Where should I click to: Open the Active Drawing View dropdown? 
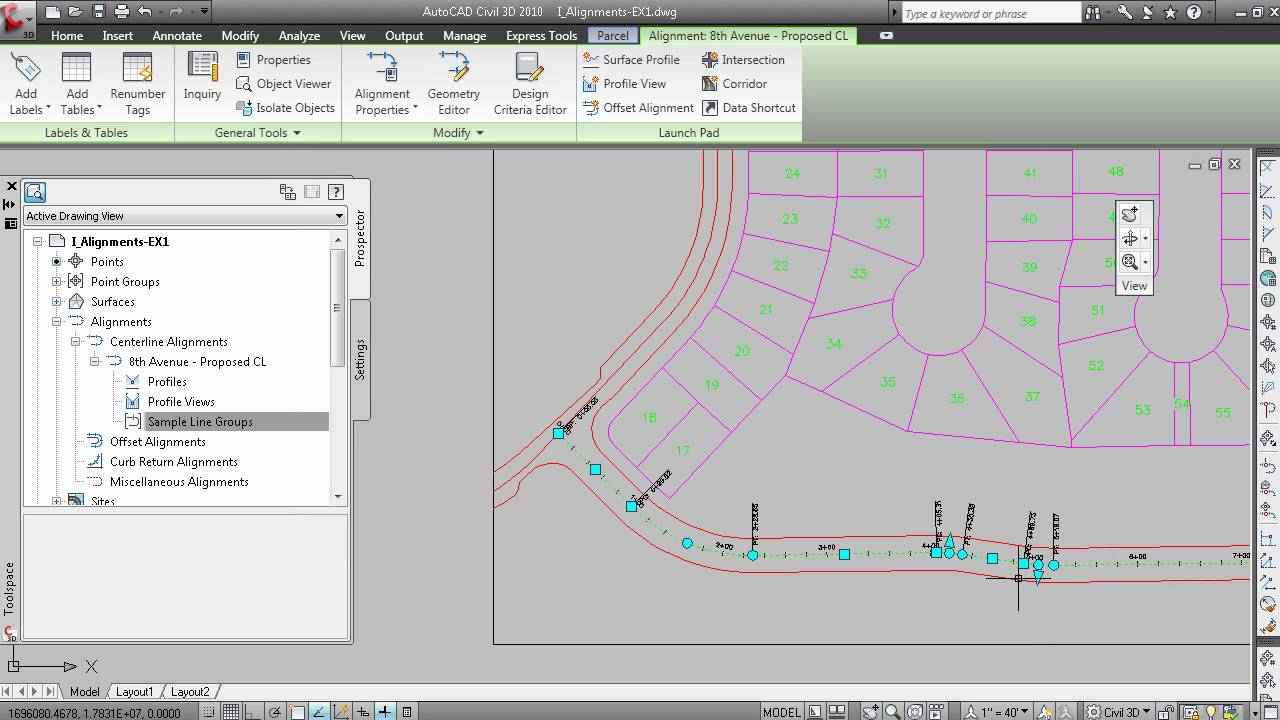point(184,216)
